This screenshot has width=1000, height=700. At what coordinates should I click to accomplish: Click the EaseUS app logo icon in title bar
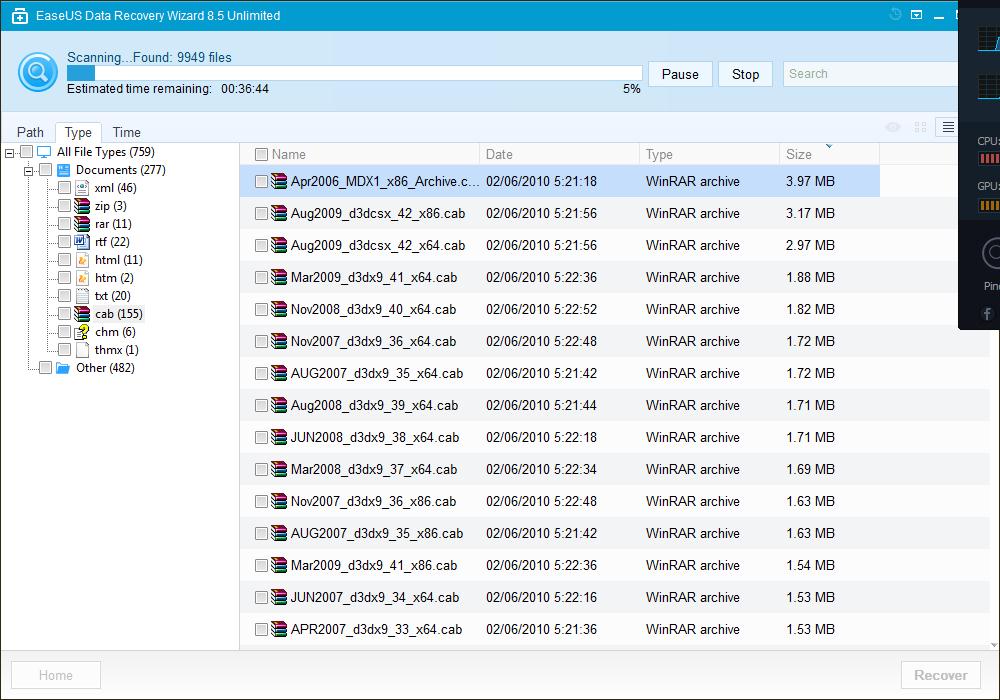pos(20,16)
